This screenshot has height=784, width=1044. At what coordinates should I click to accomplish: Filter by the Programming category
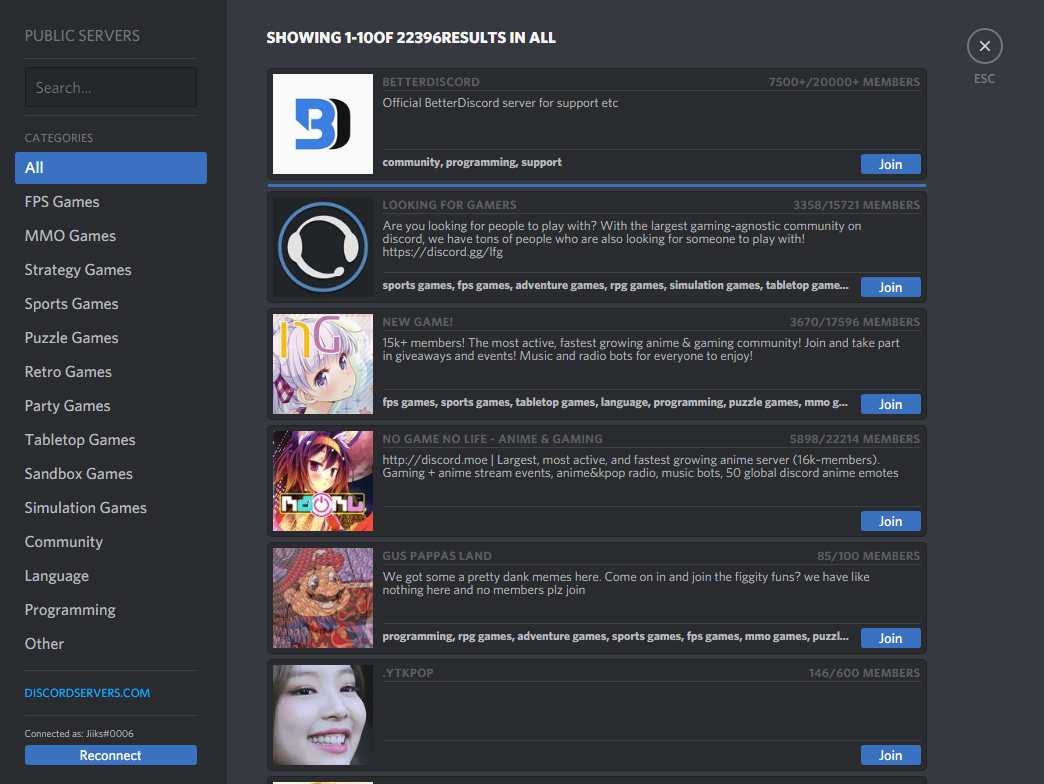[x=111, y=610]
